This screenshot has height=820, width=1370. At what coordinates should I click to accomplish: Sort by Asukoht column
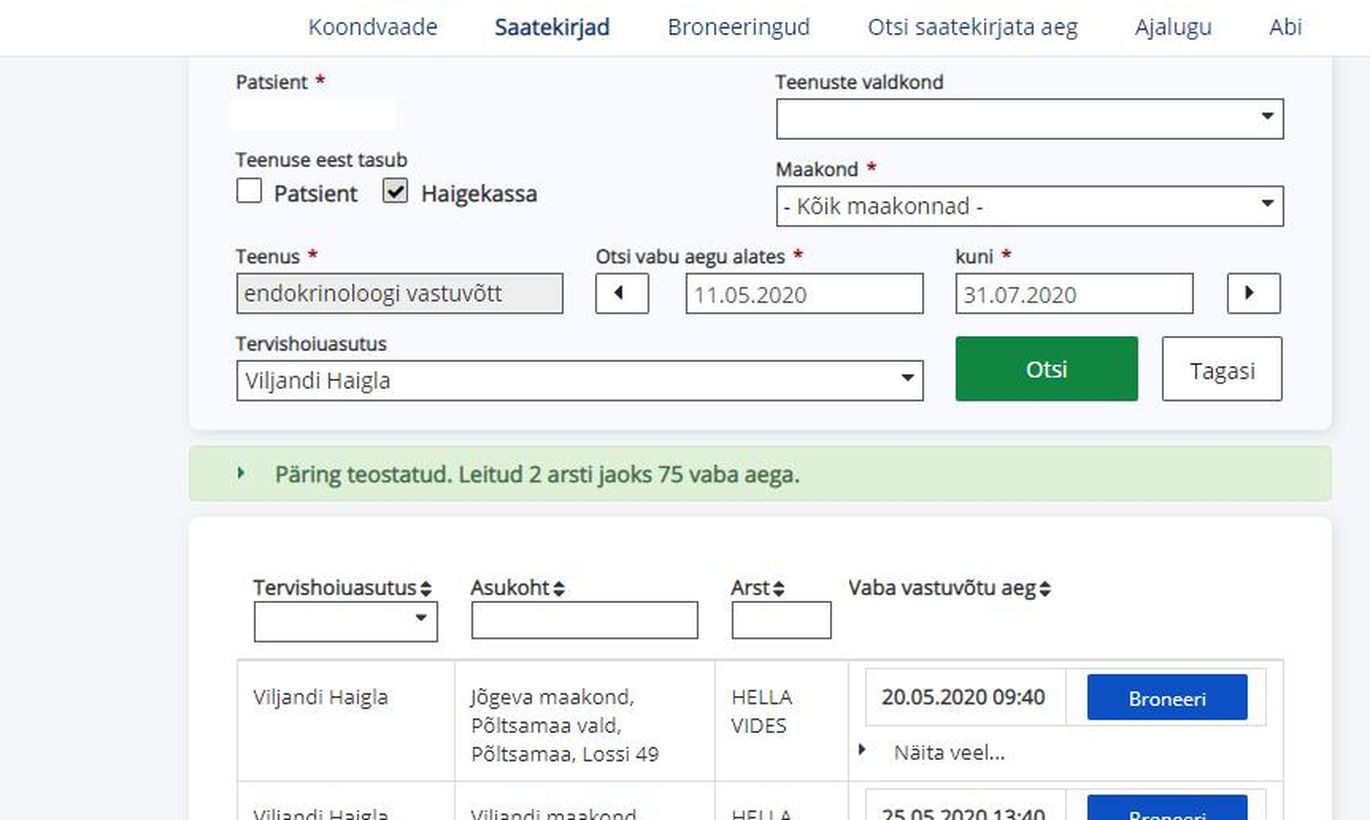(518, 588)
